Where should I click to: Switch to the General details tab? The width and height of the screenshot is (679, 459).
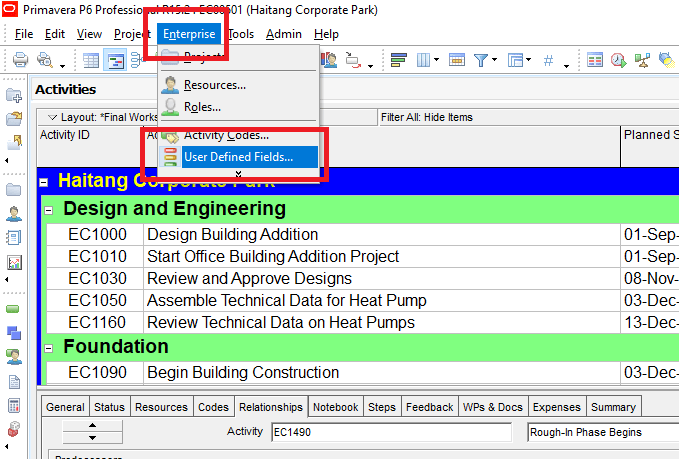[x=65, y=407]
